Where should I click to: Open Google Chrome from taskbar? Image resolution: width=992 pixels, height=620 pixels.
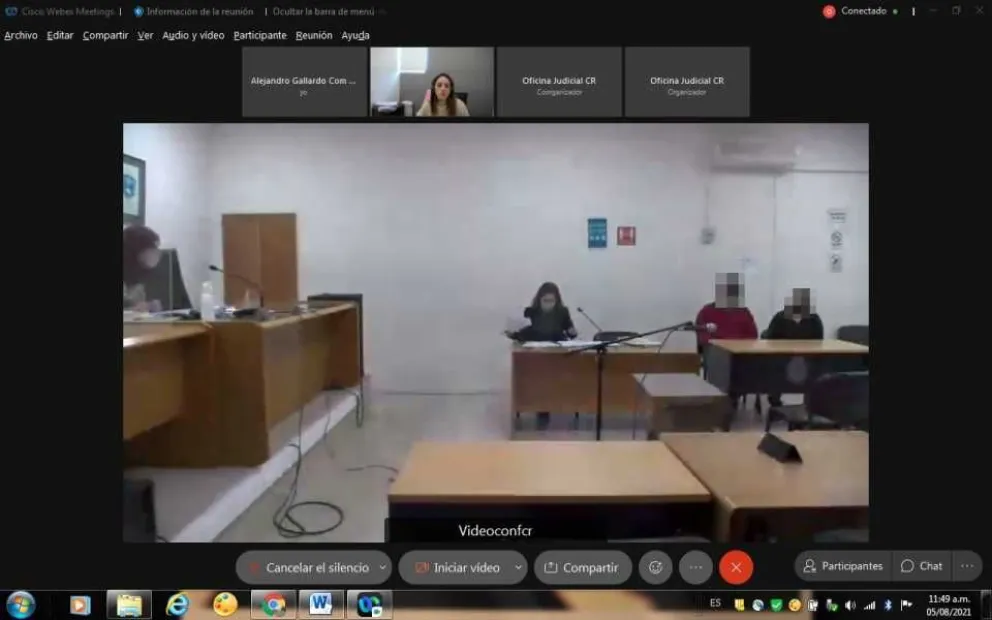pyautogui.click(x=273, y=605)
